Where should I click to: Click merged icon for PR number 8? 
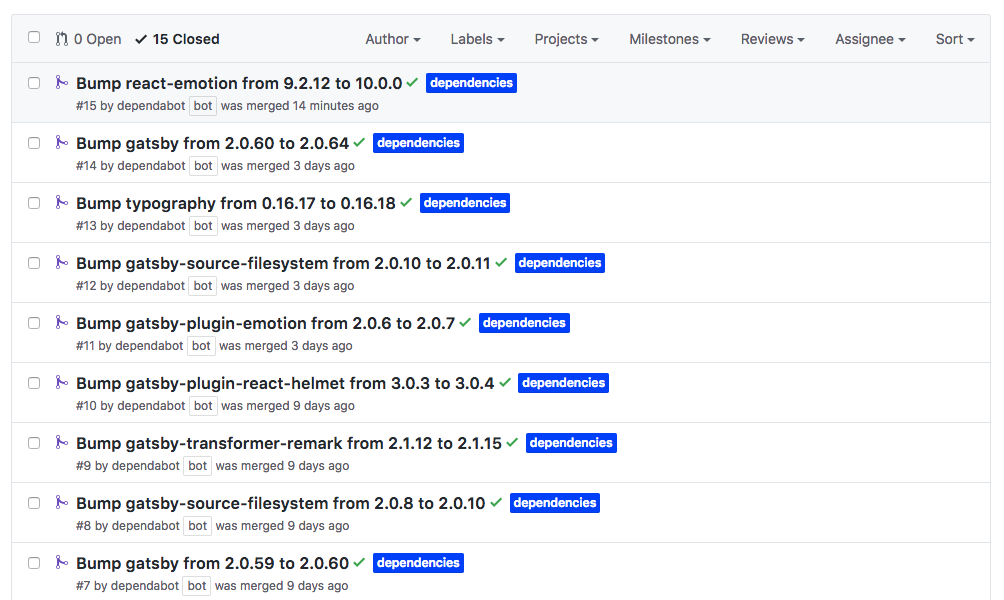pos(61,503)
